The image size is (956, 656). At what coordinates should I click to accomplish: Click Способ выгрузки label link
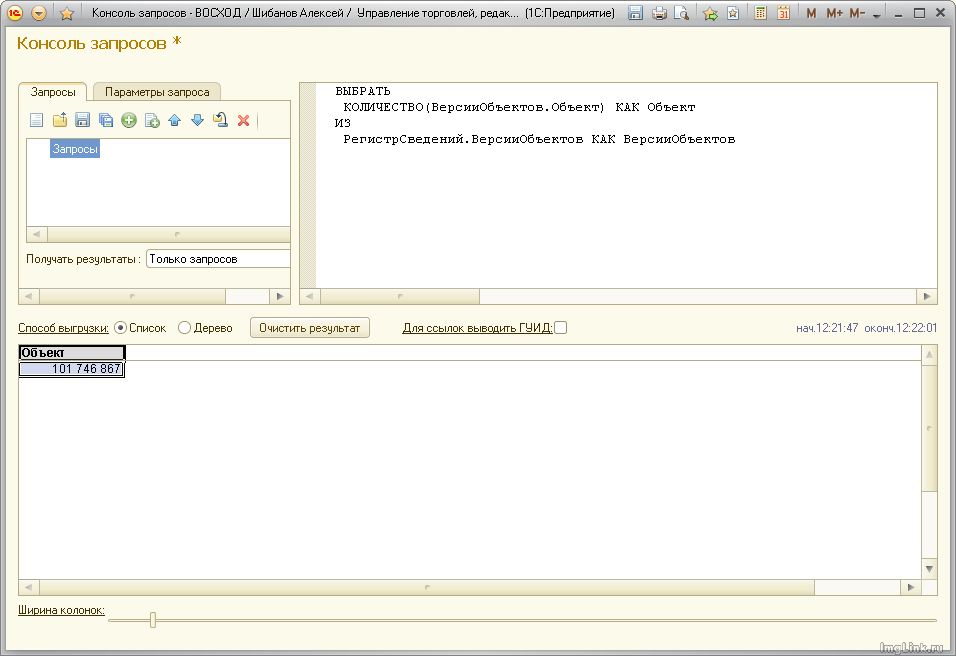click(x=63, y=328)
